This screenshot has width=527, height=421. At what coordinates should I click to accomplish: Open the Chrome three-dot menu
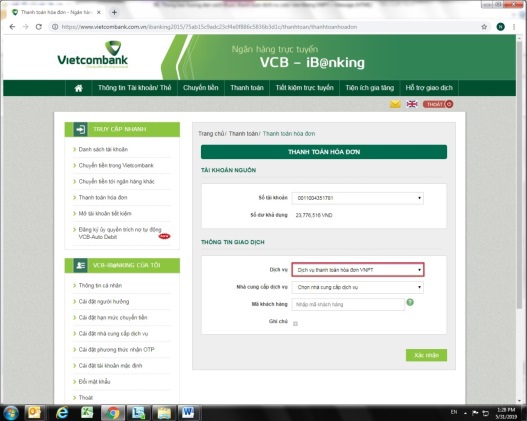pos(514,27)
